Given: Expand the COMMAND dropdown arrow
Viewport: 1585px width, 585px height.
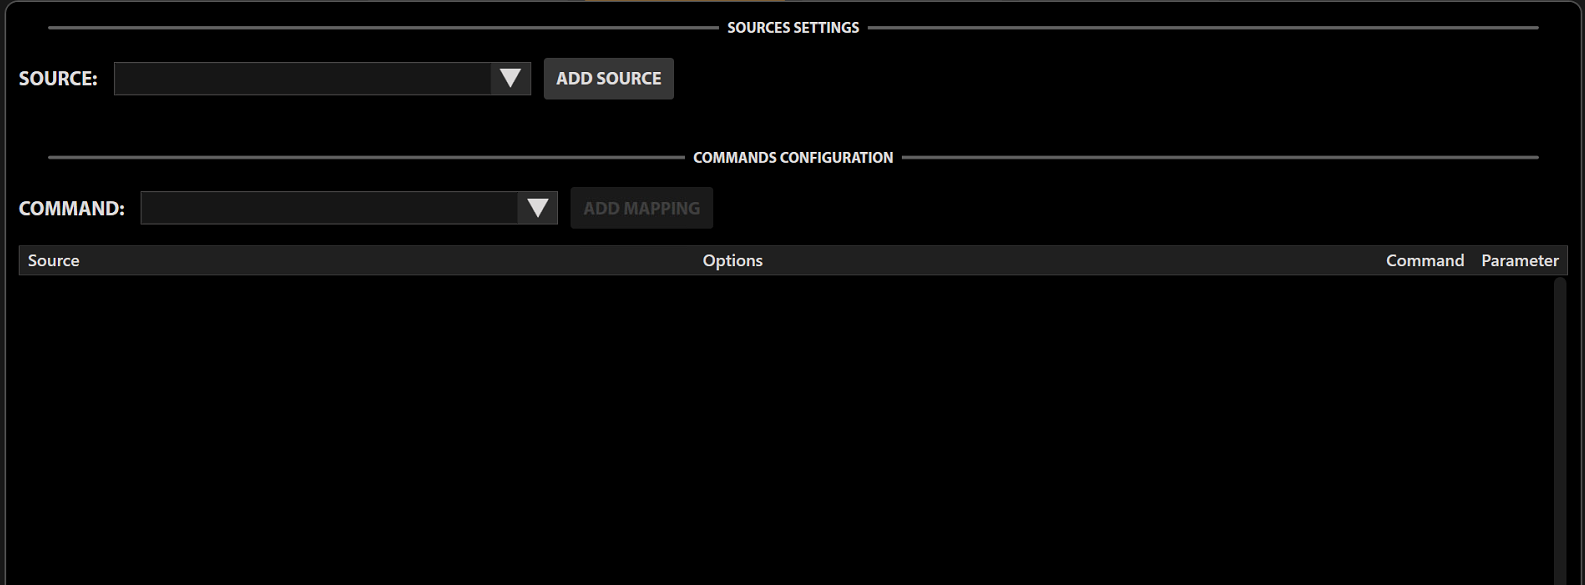Looking at the screenshot, I should coord(537,208).
